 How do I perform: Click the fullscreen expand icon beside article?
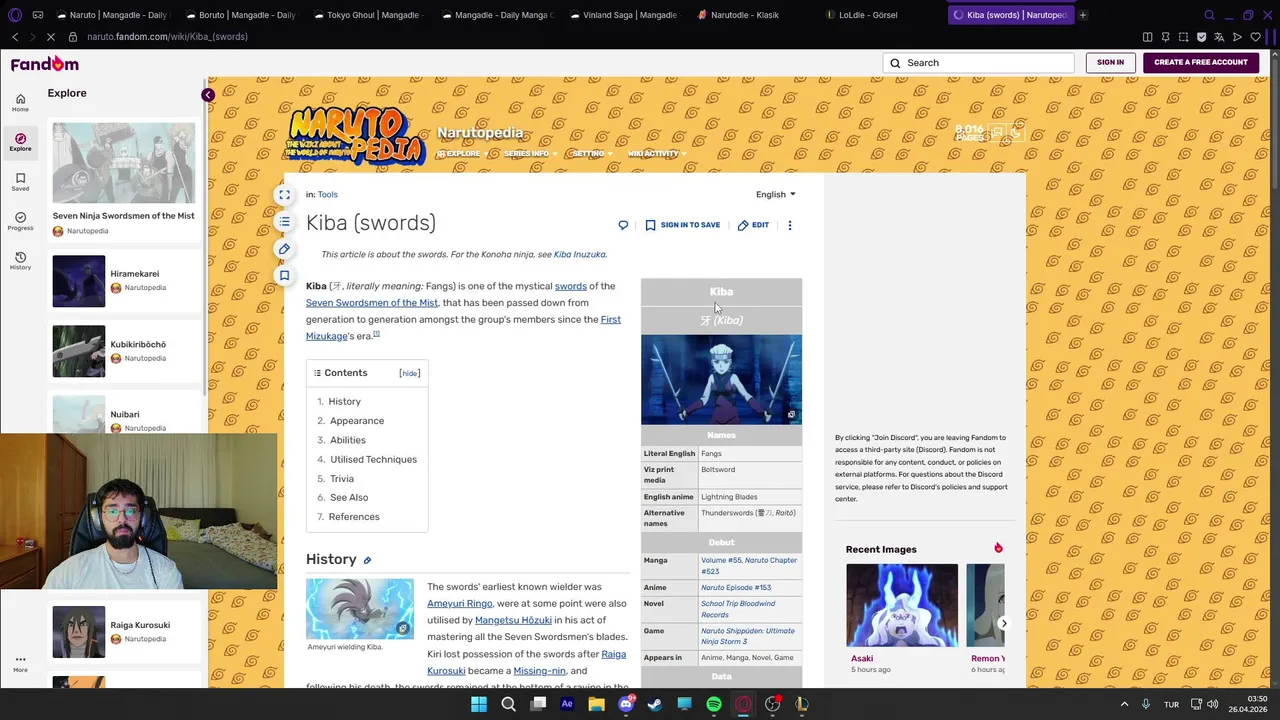284,195
